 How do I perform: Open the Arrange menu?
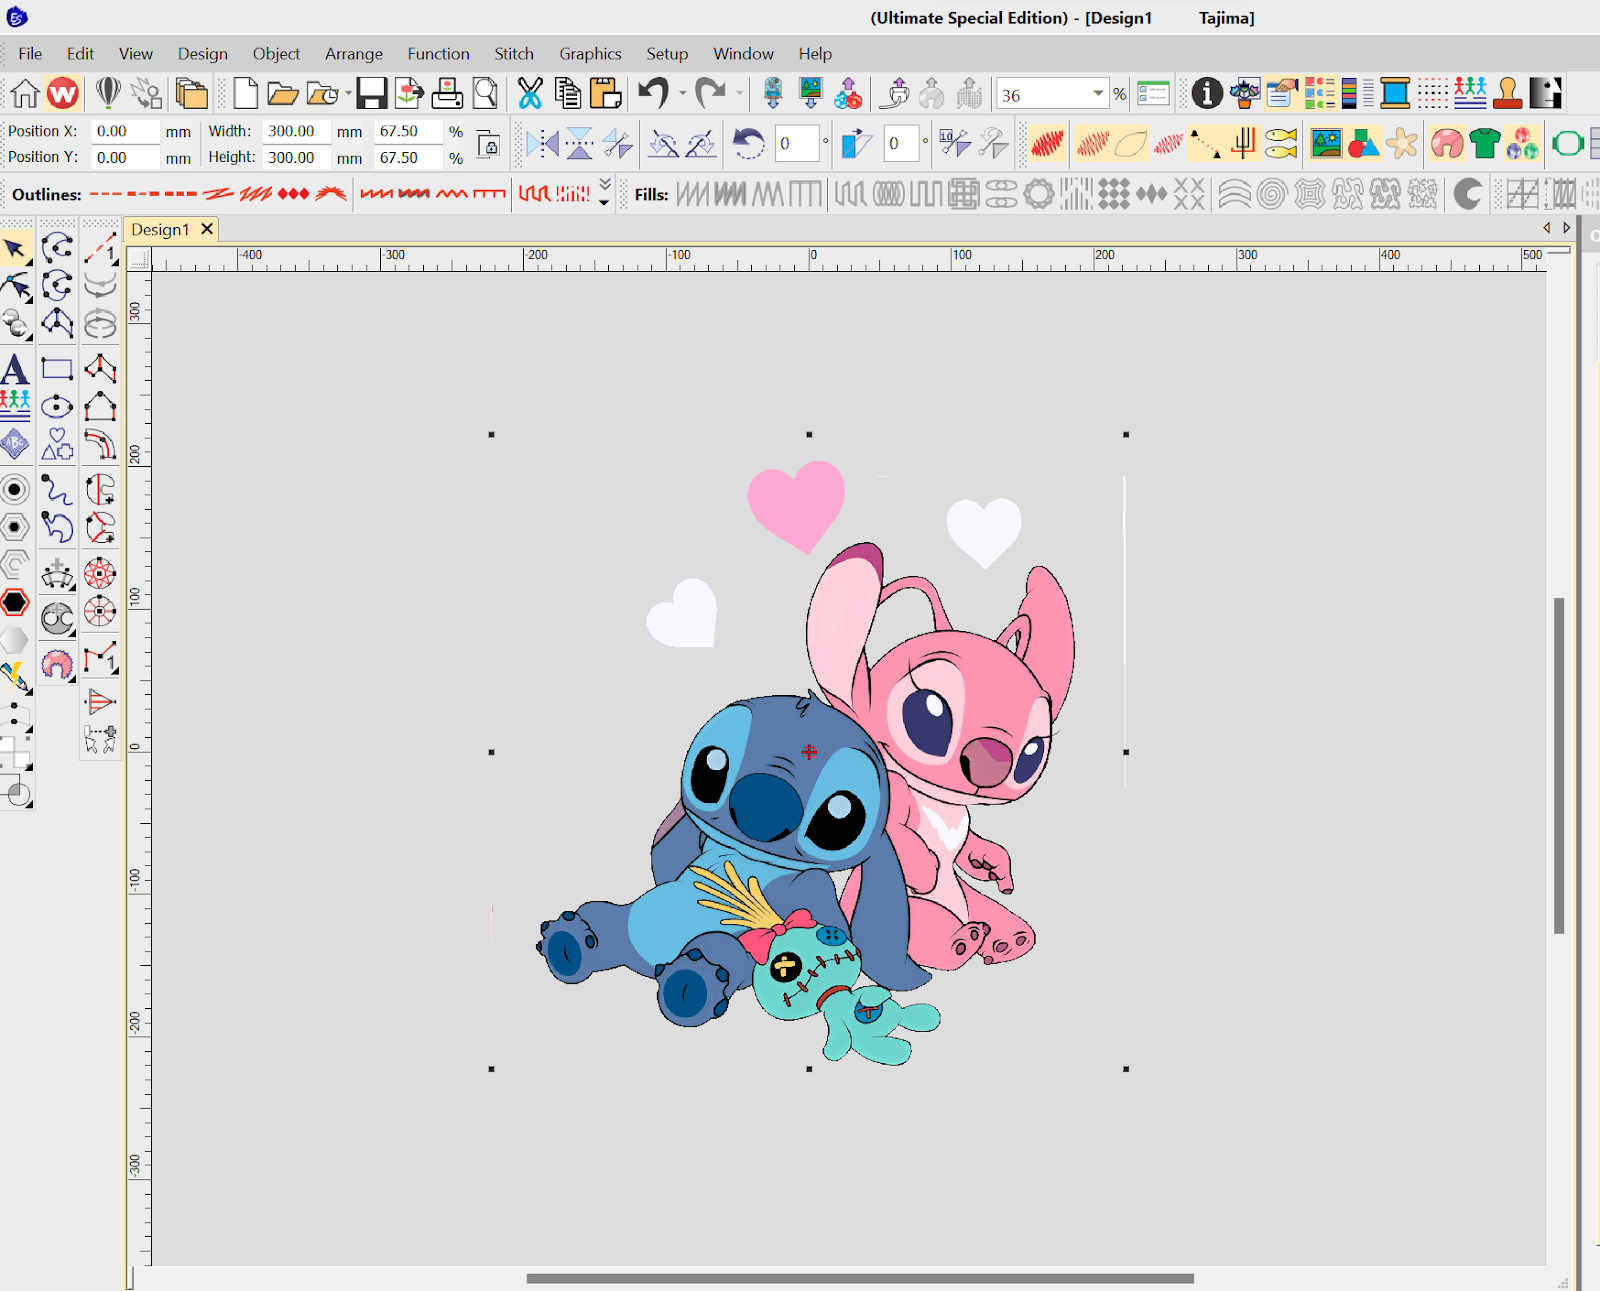coord(353,54)
